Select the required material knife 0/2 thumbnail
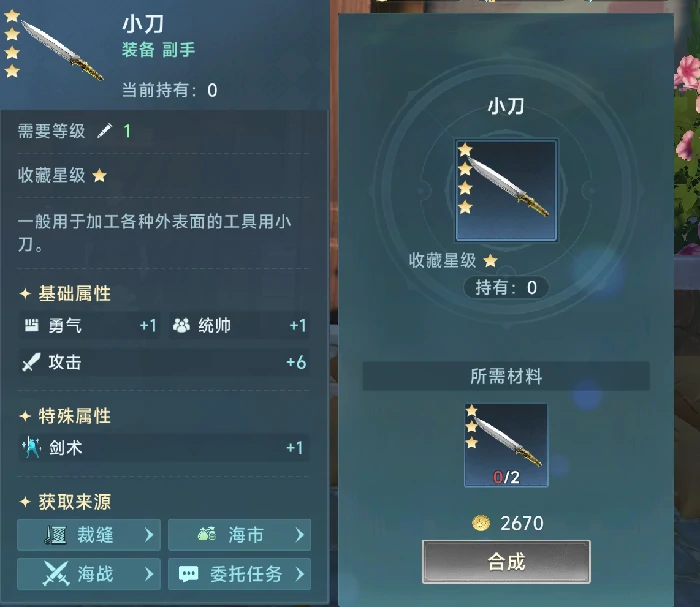 [506, 445]
